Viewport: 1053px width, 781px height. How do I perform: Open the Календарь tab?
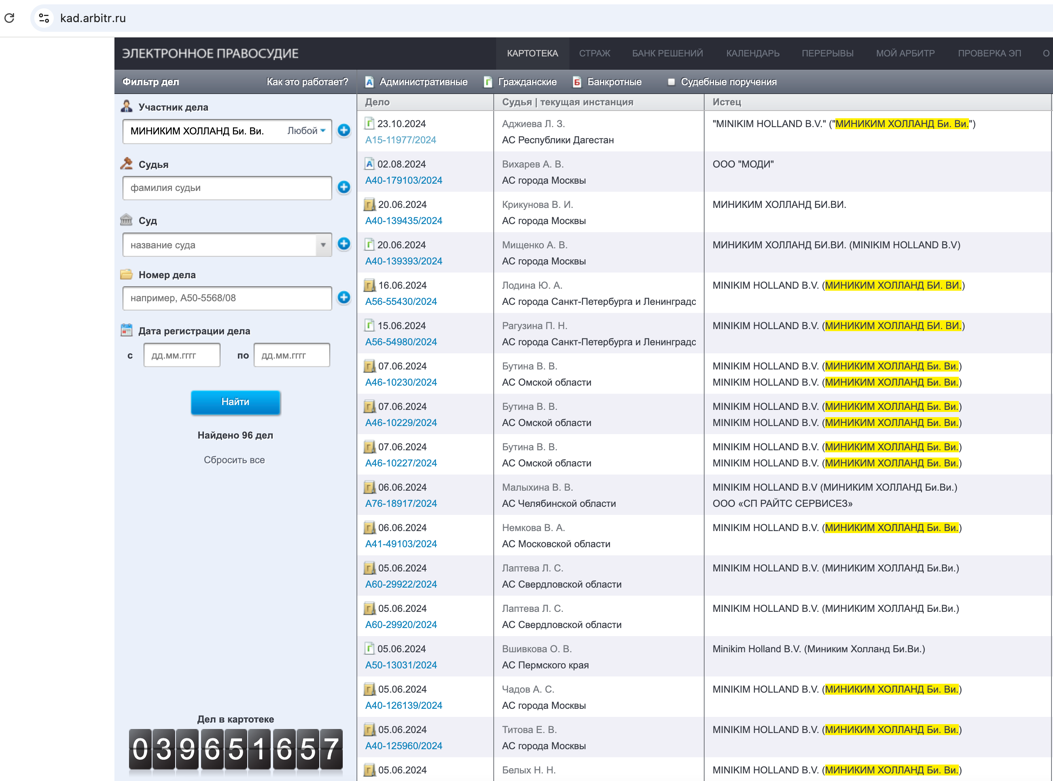click(753, 53)
